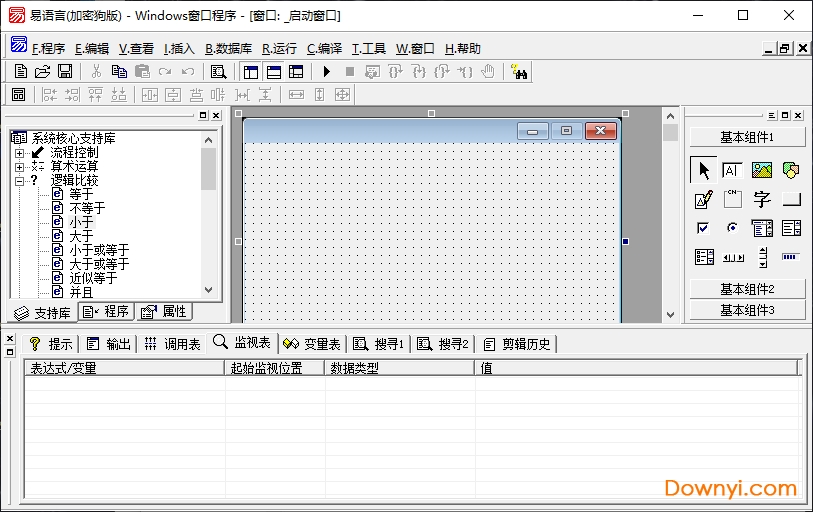Image resolution: width=813 pixels, height=512 pixels.
Task: Select the progress bar component icon
Action: [790, 257]
